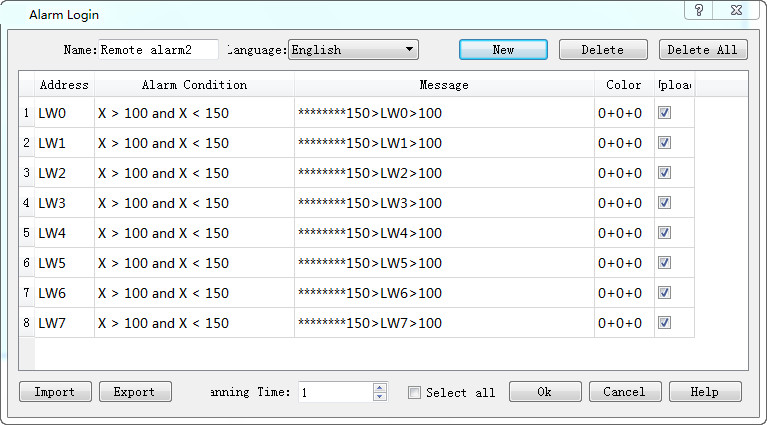
Task: Open the Language dropdown set to English
Action: coord(353,50)
